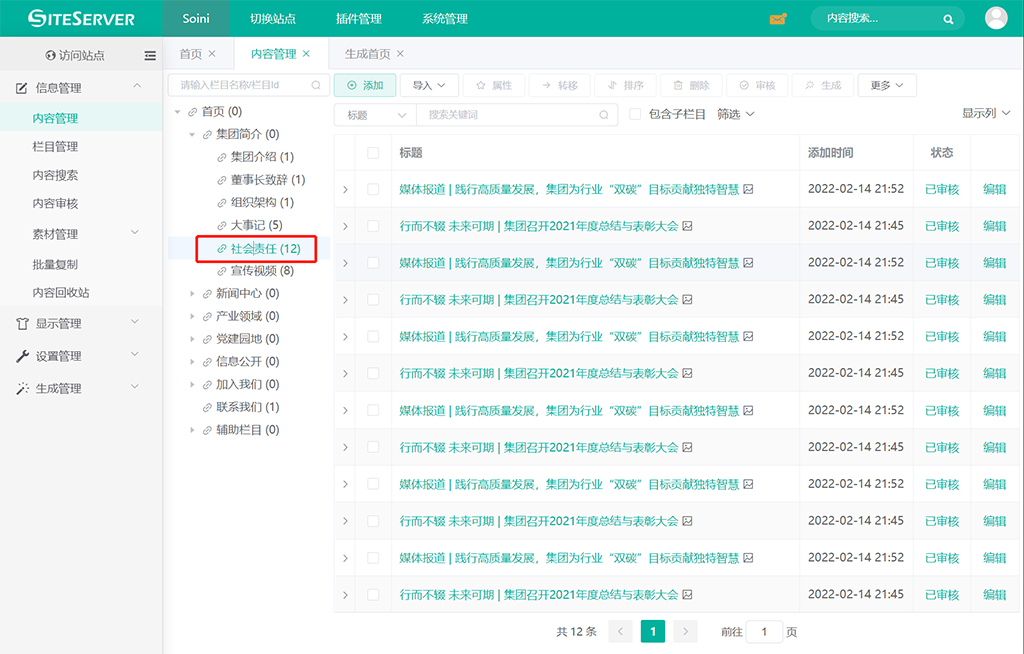The image size is (1024, 654).
Task: Expand the 新闻中心 tree node
Action: (193, 294)
